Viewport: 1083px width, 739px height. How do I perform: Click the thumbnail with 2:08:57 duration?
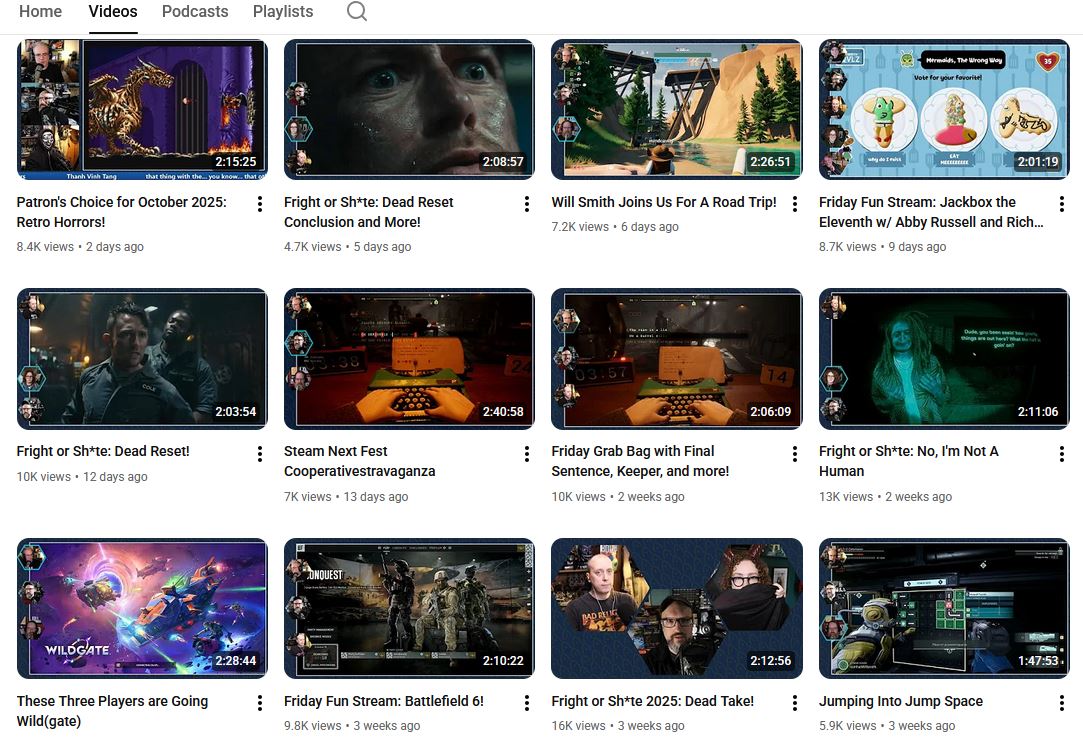(409, 109)
